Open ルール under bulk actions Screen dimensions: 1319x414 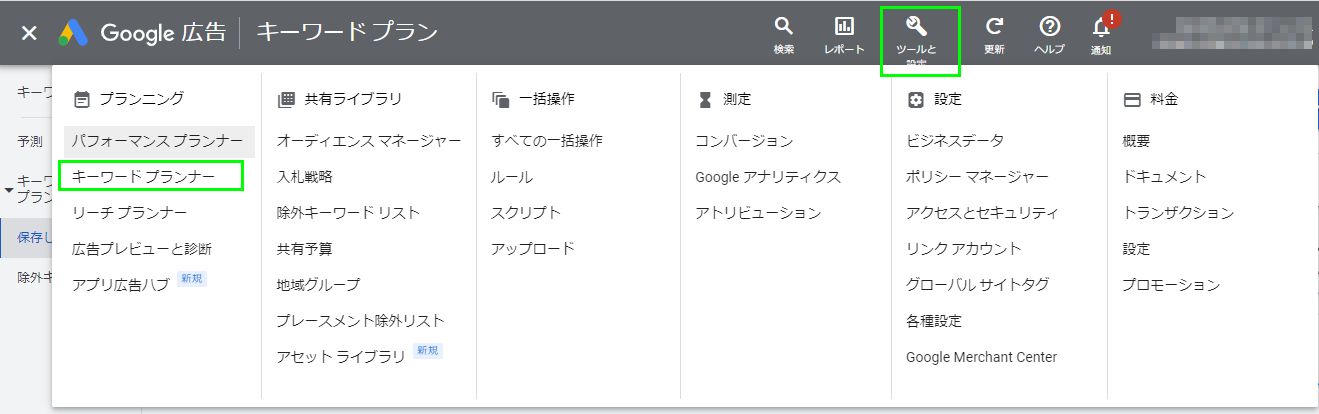[x=512, y=177]
